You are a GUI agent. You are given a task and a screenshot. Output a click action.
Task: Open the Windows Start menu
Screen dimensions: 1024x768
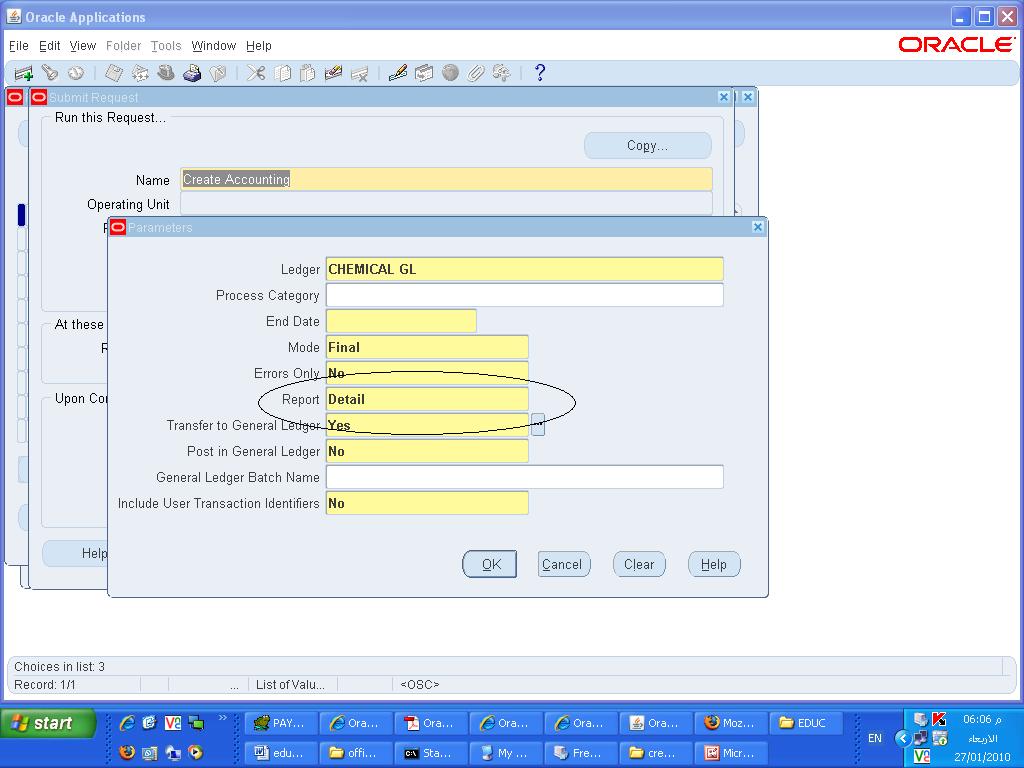[x=47, y=723]
